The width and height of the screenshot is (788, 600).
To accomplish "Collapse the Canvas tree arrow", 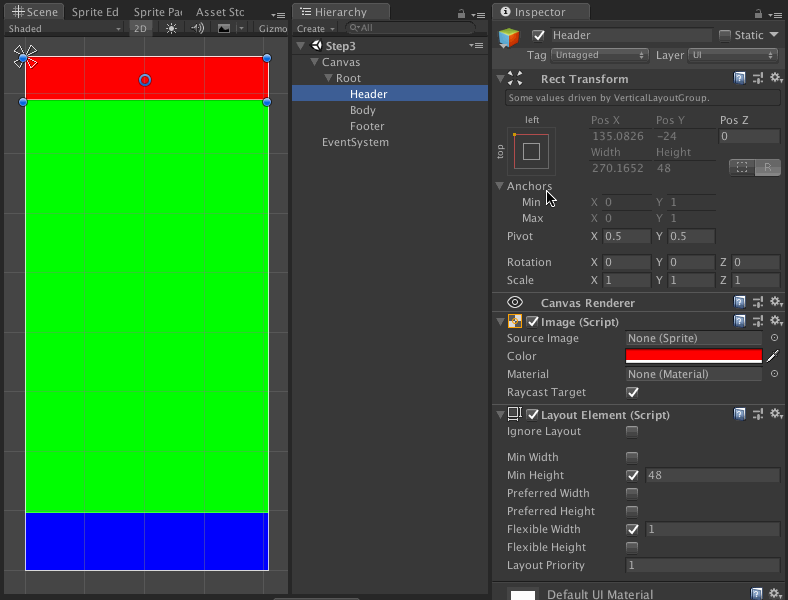I will coord(315,62).
